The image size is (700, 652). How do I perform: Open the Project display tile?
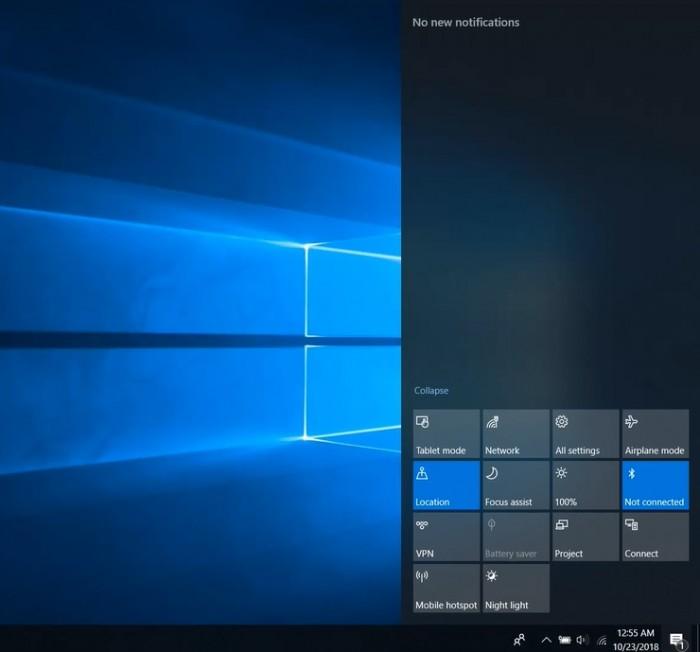tap(585, 537)
